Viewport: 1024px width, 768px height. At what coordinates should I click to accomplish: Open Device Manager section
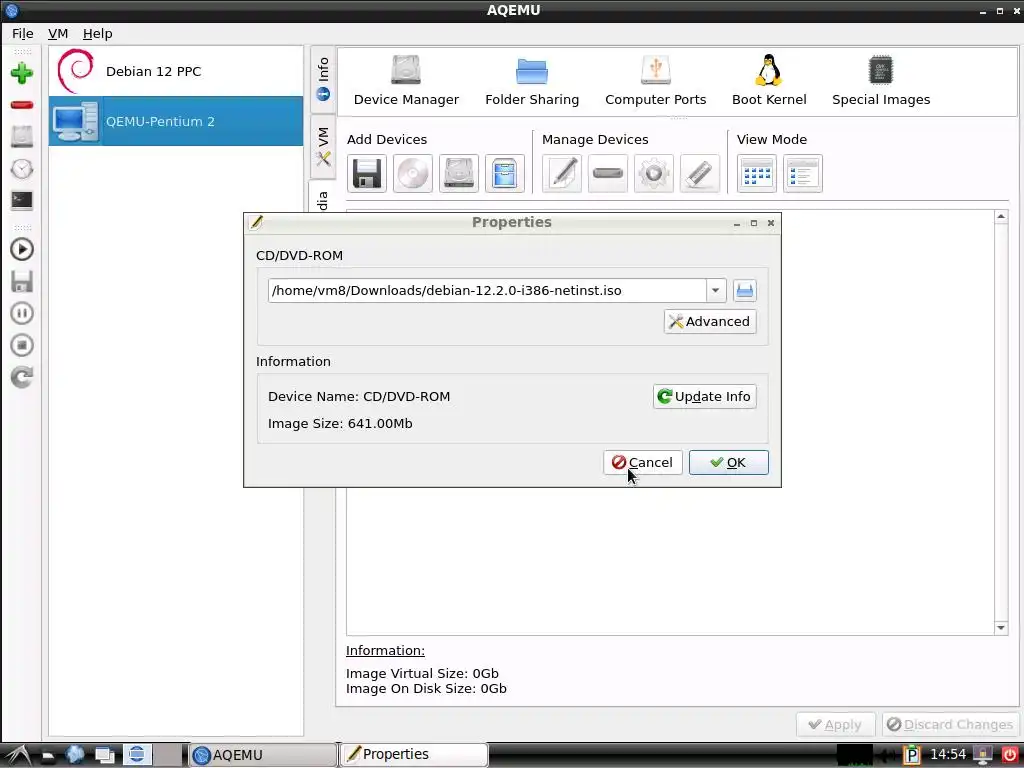pos(406,81)
